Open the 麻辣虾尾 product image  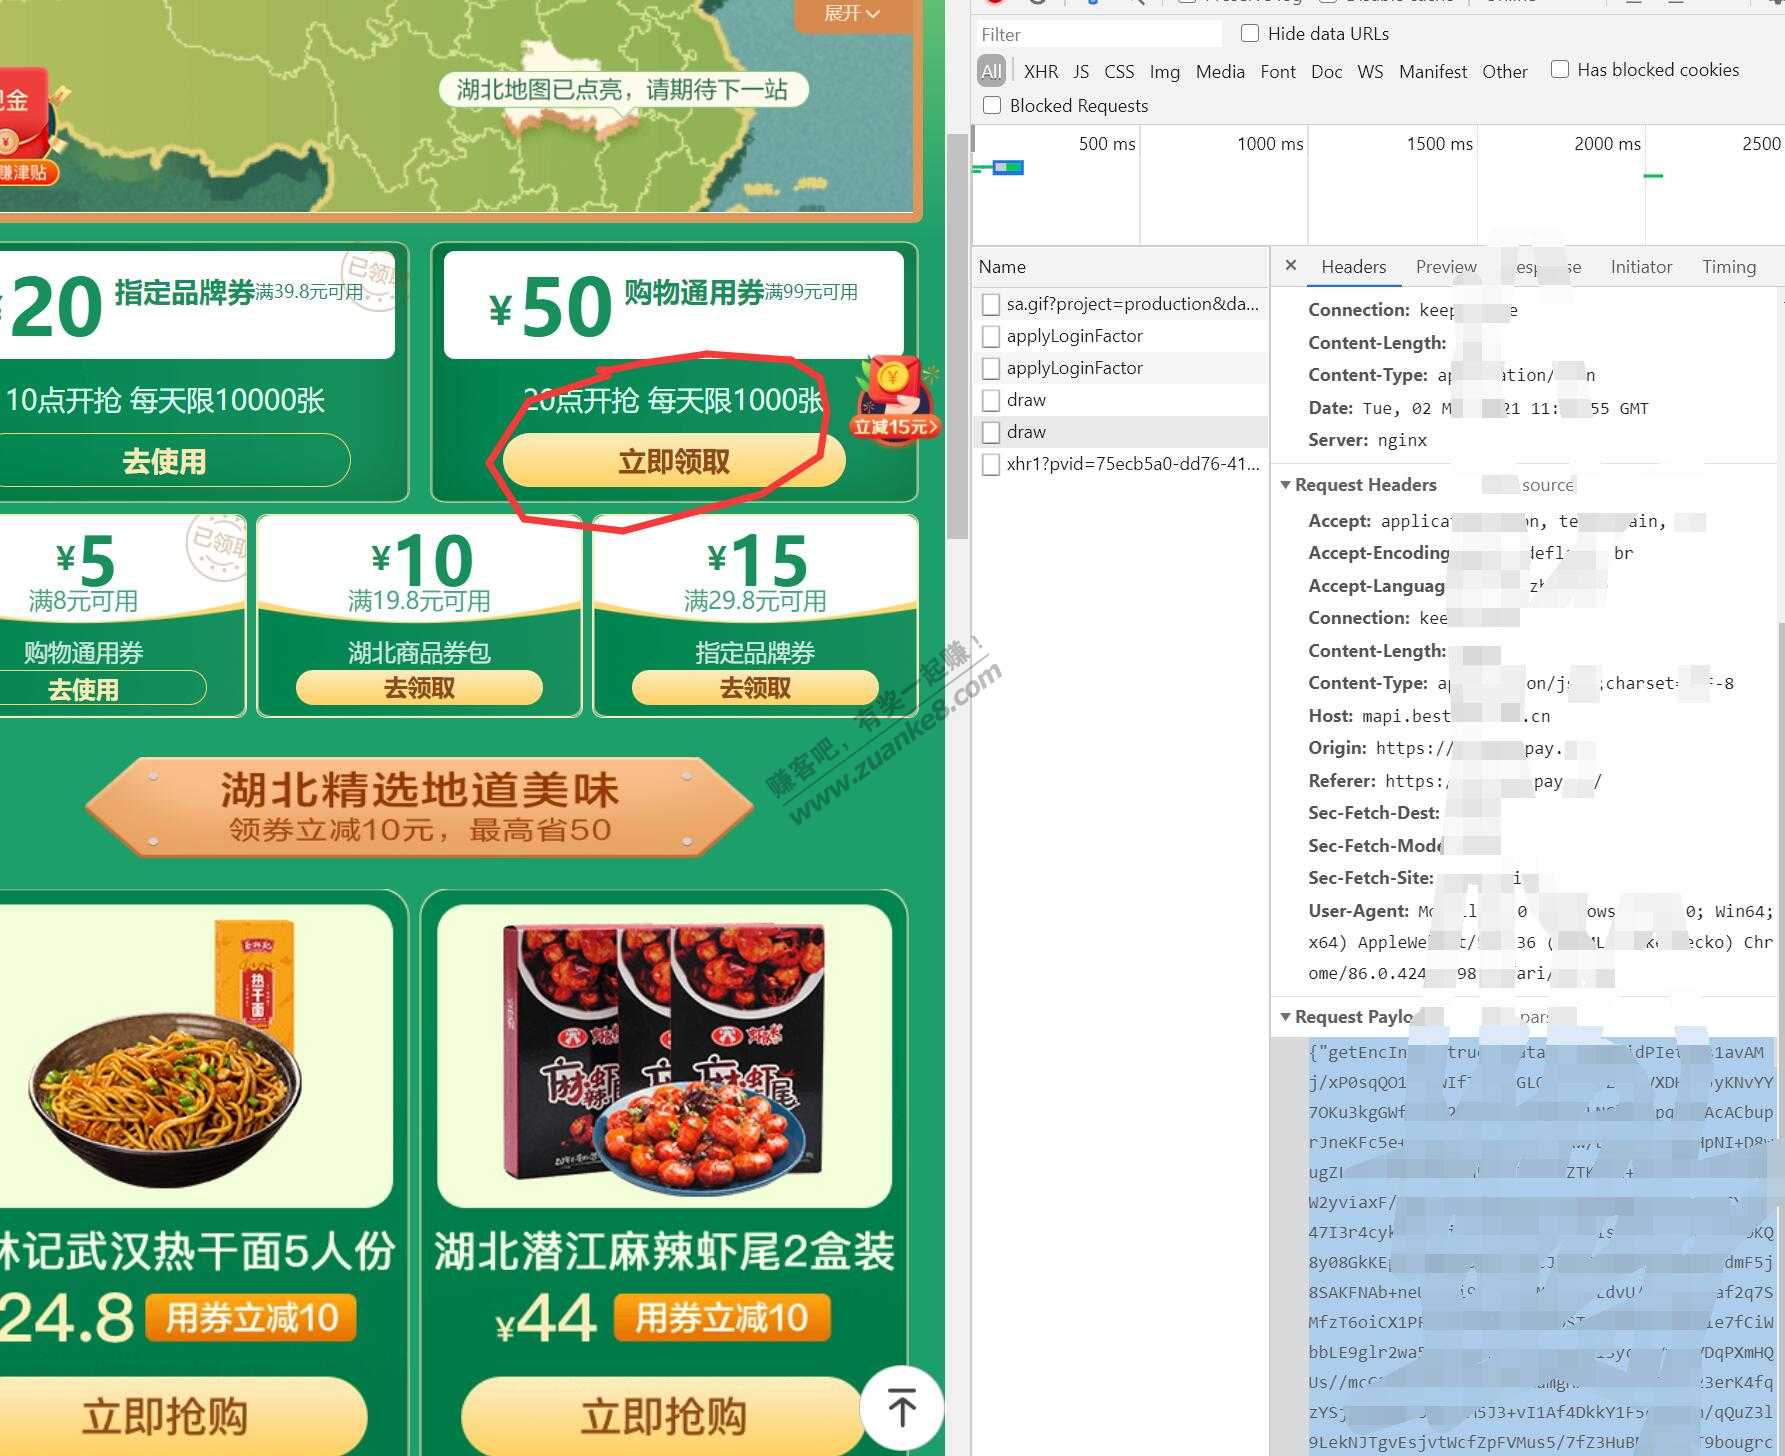(664, 1056)
